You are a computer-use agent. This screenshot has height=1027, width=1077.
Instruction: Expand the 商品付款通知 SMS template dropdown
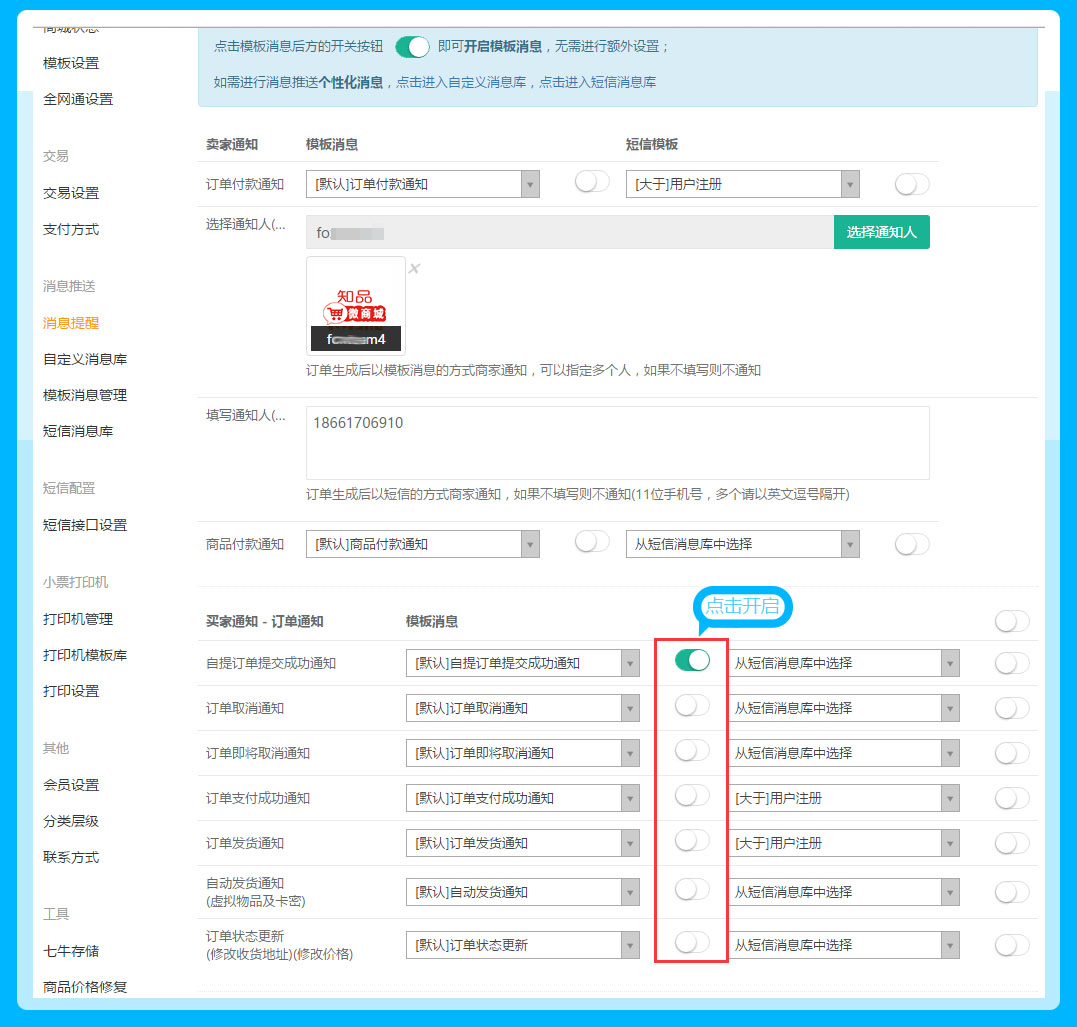pyautogui.click(x=742, y=544)
